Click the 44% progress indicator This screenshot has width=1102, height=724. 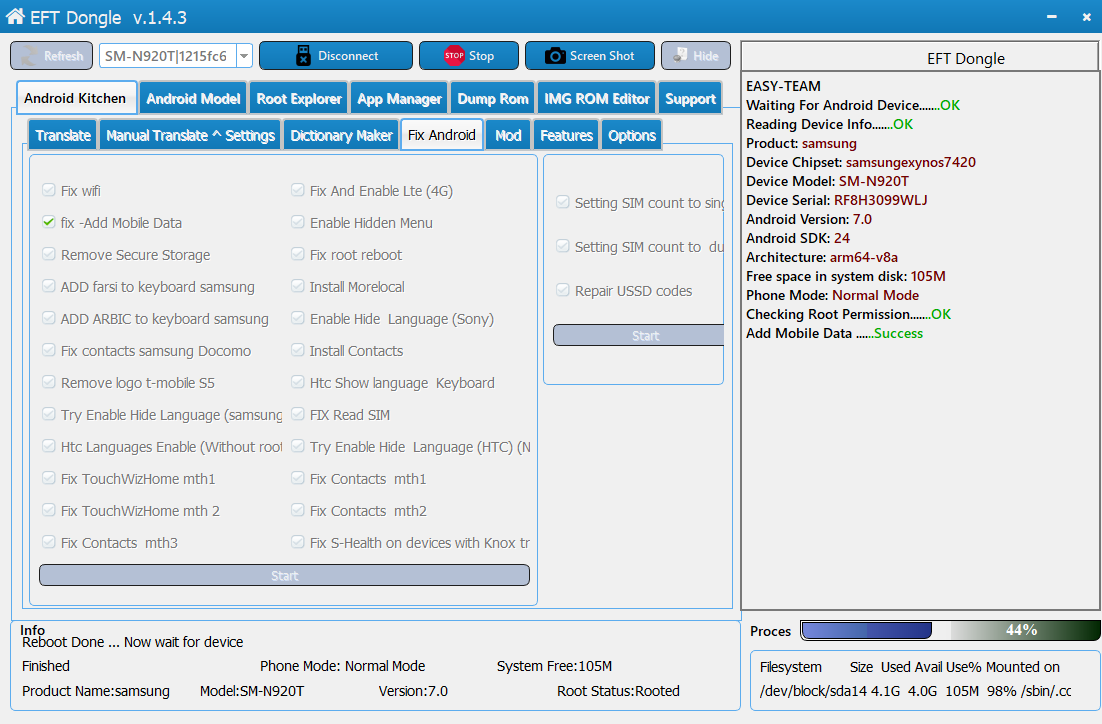click(x=1021, y=630)
